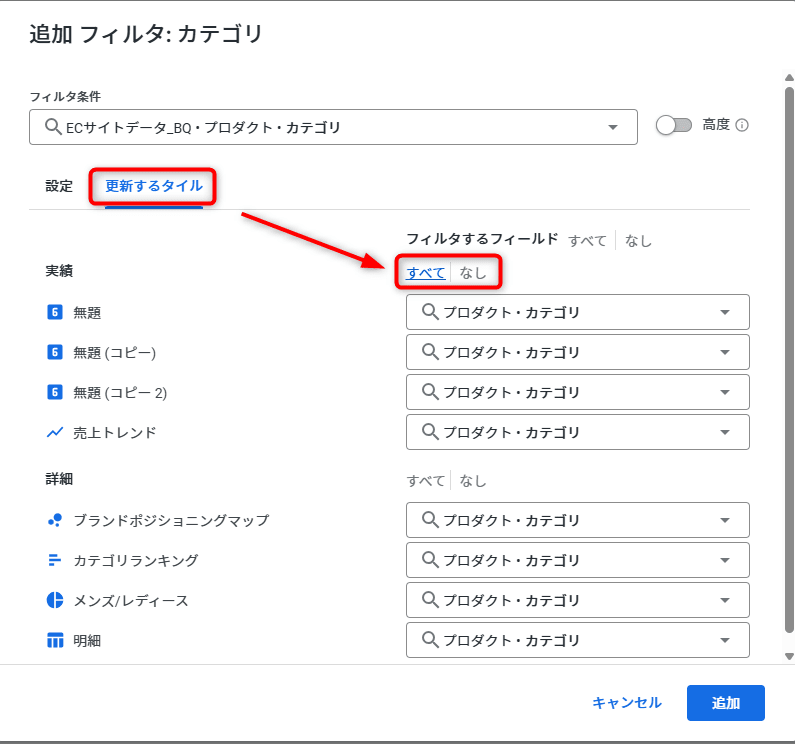Open field dropdown for 無題 tile
Viewport: 795px width, 744px height.
[577, 312]
